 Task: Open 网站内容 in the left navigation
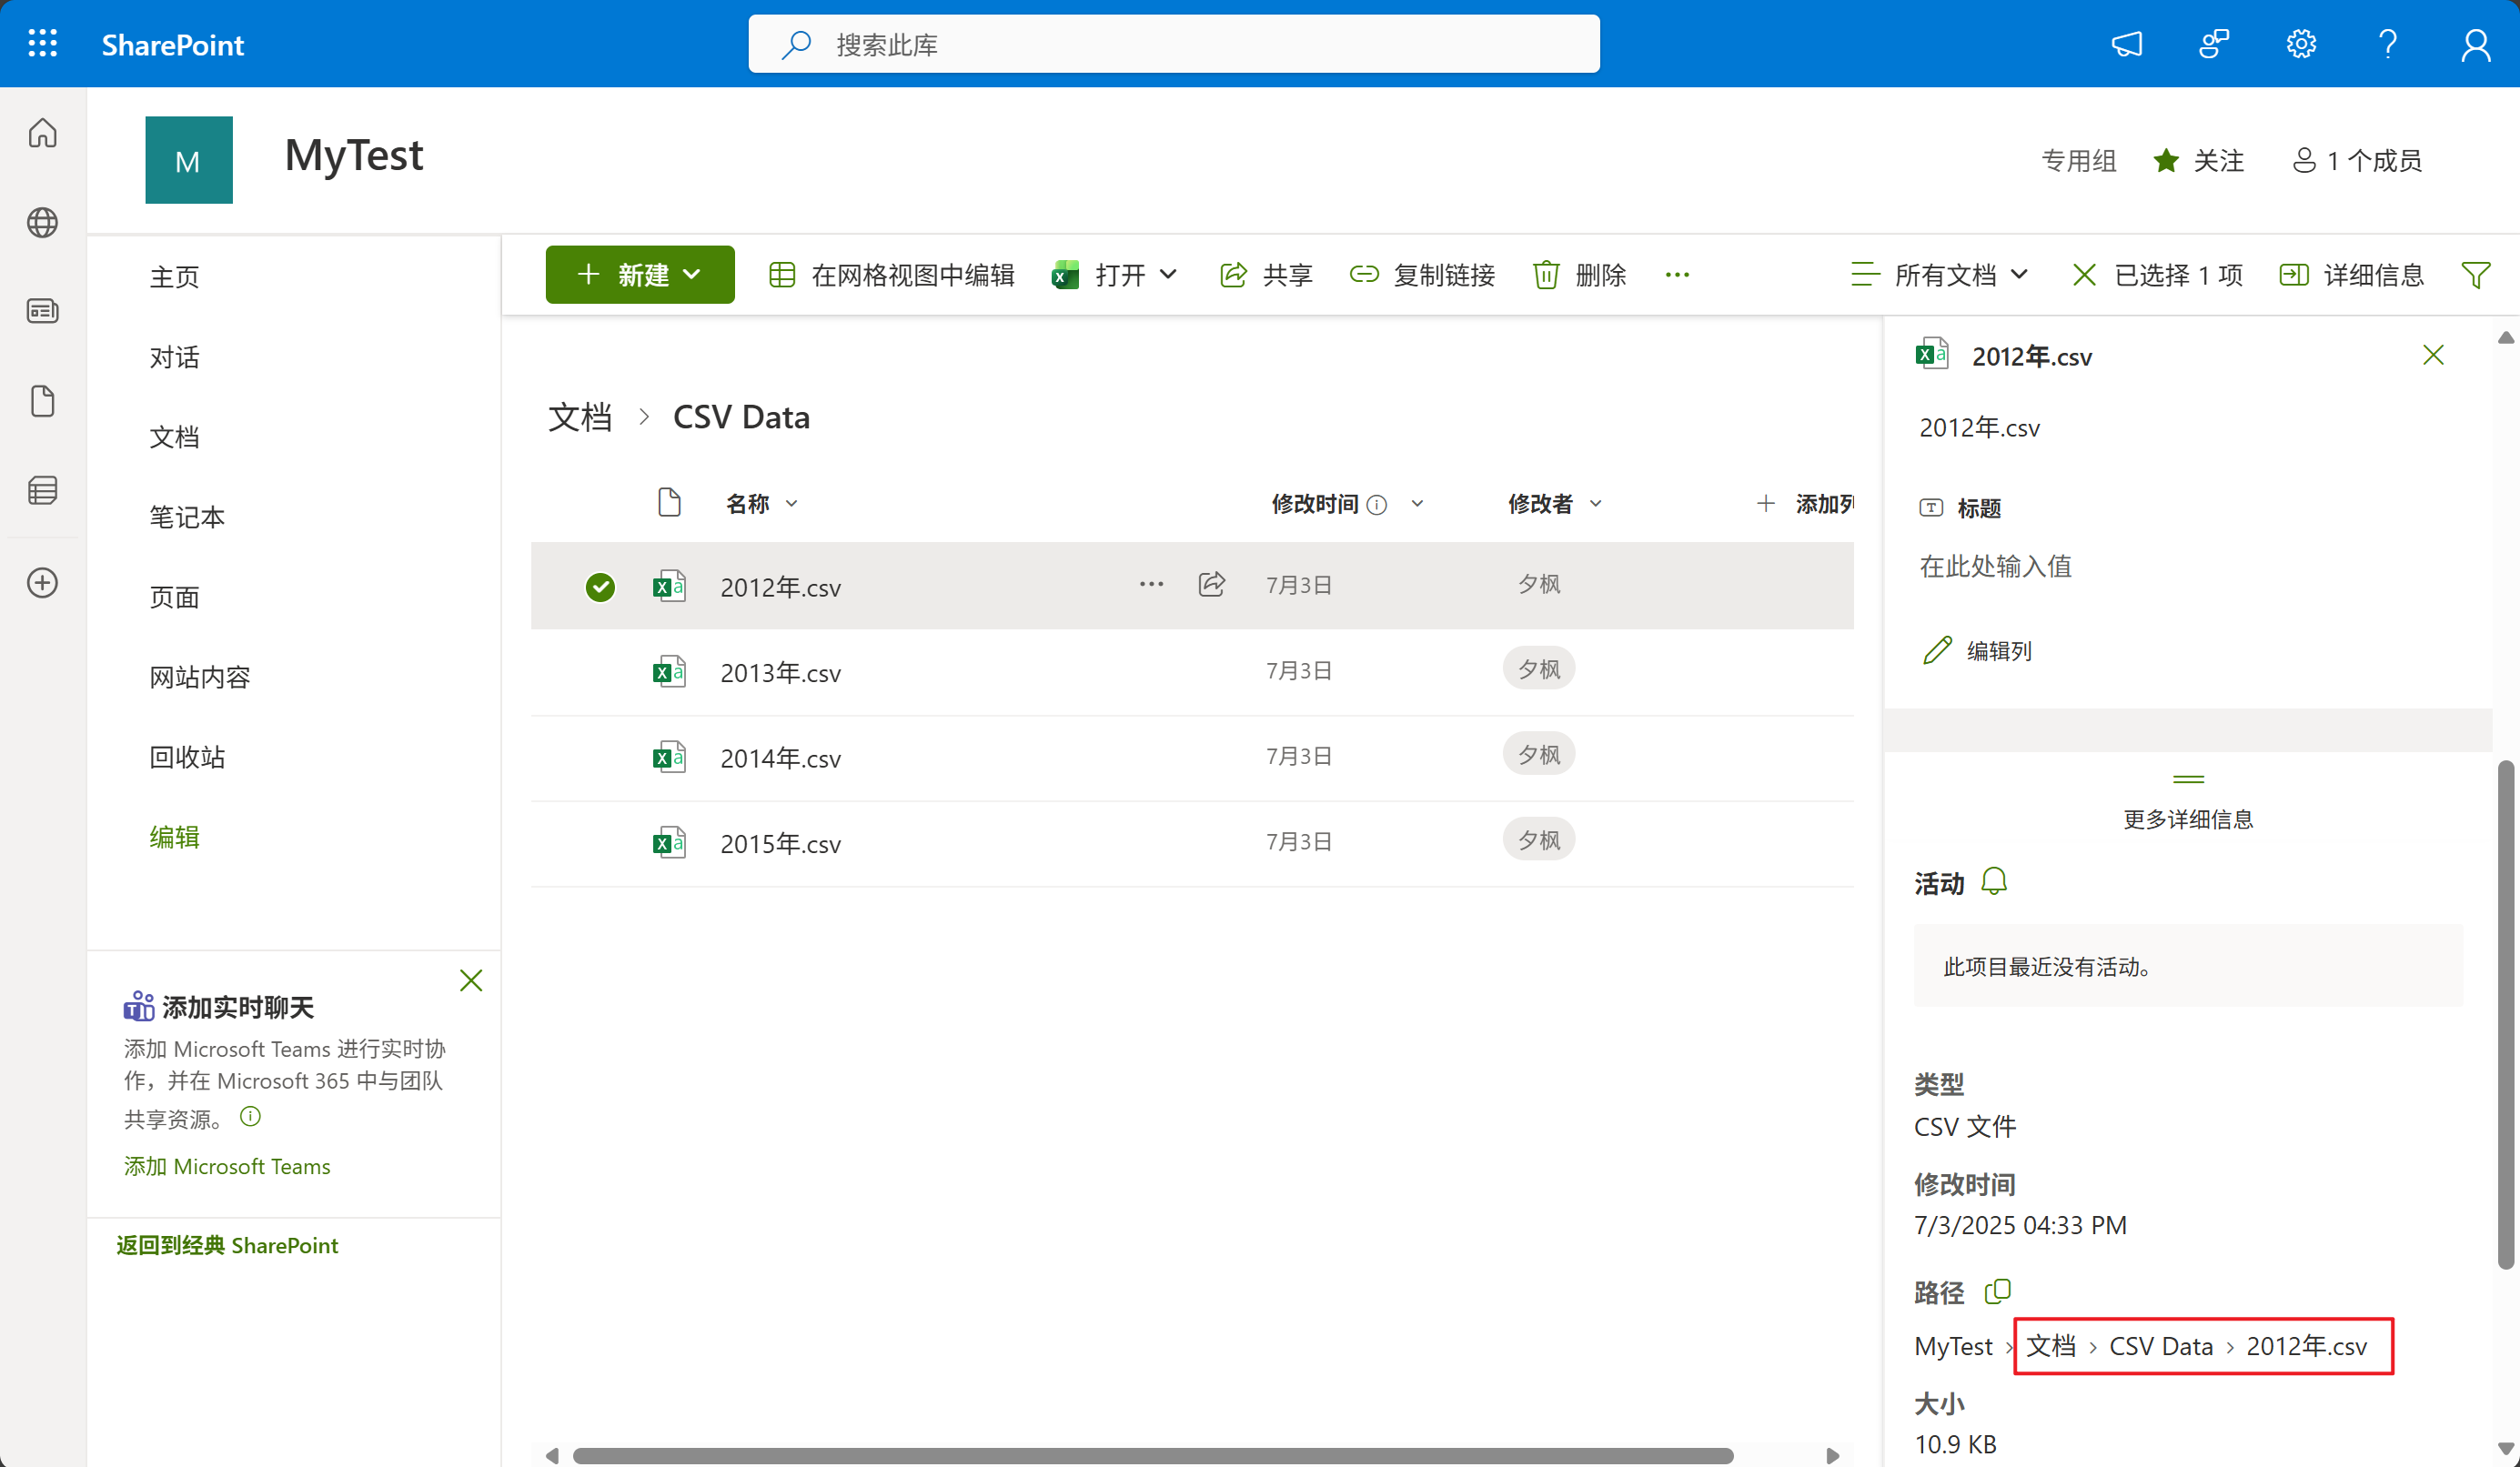pyautogui.click(x=200, y=677)
